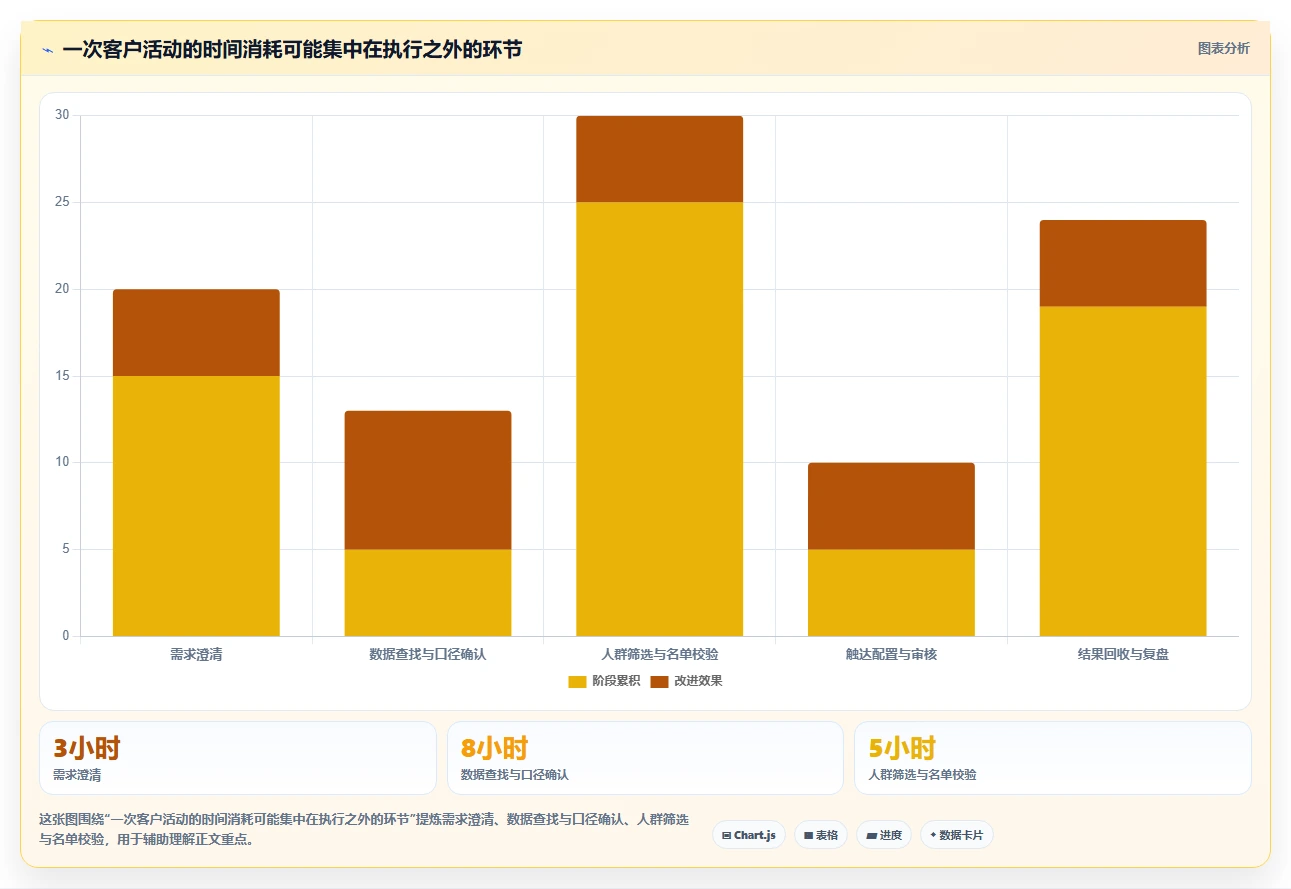Select the 数据卡片 tag chip
The image size is (1291, 889).
[x=957, y=835]
